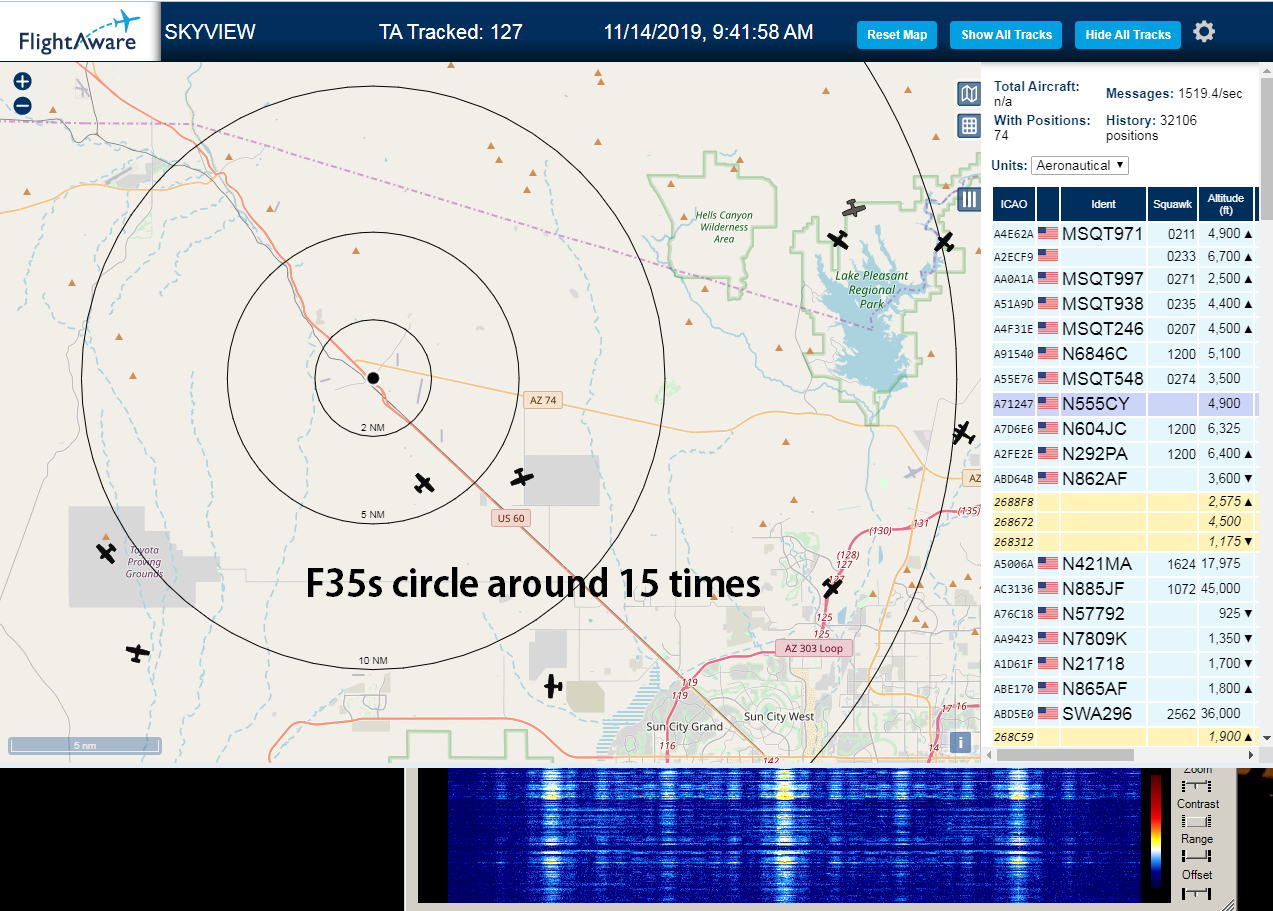Click the SKYVIEW title

pyautogui.click(x=210, y=32)
